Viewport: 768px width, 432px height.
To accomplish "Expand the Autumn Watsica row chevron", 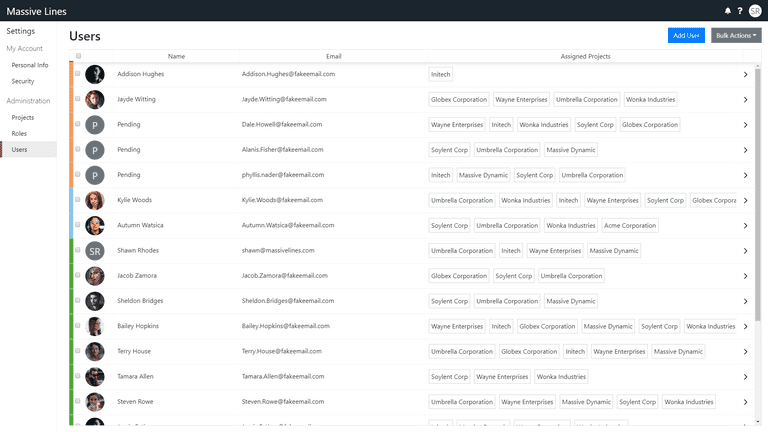I will point(745,226).
